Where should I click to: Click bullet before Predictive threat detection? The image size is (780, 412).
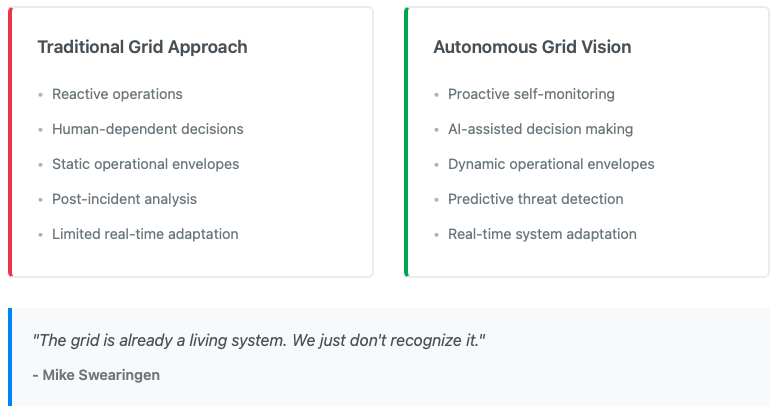coord(436,200)
